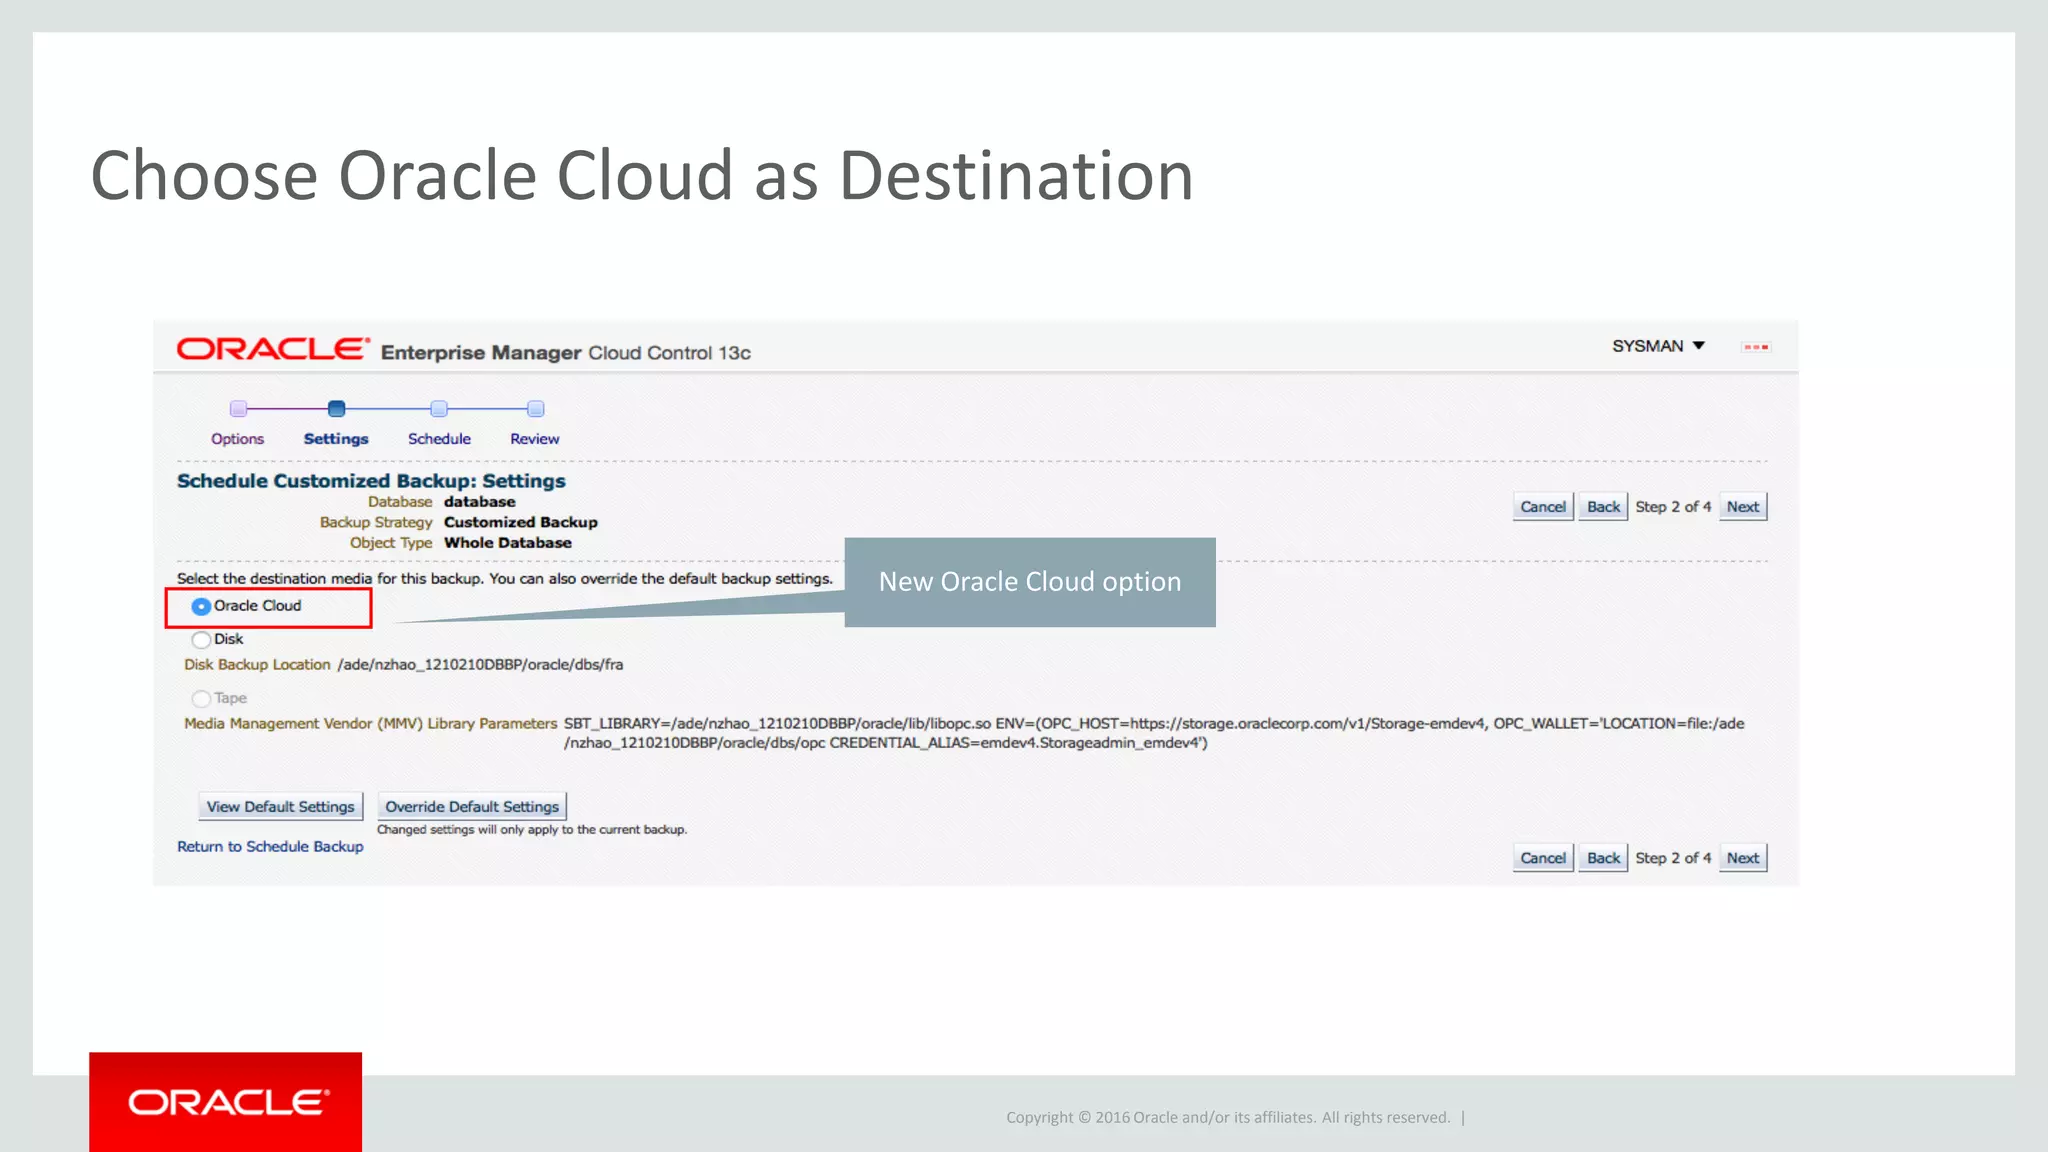Click the 'Whole Database' object type value
The image size is (2048, 1152).
pyautogui.click(x=508, y=543)
